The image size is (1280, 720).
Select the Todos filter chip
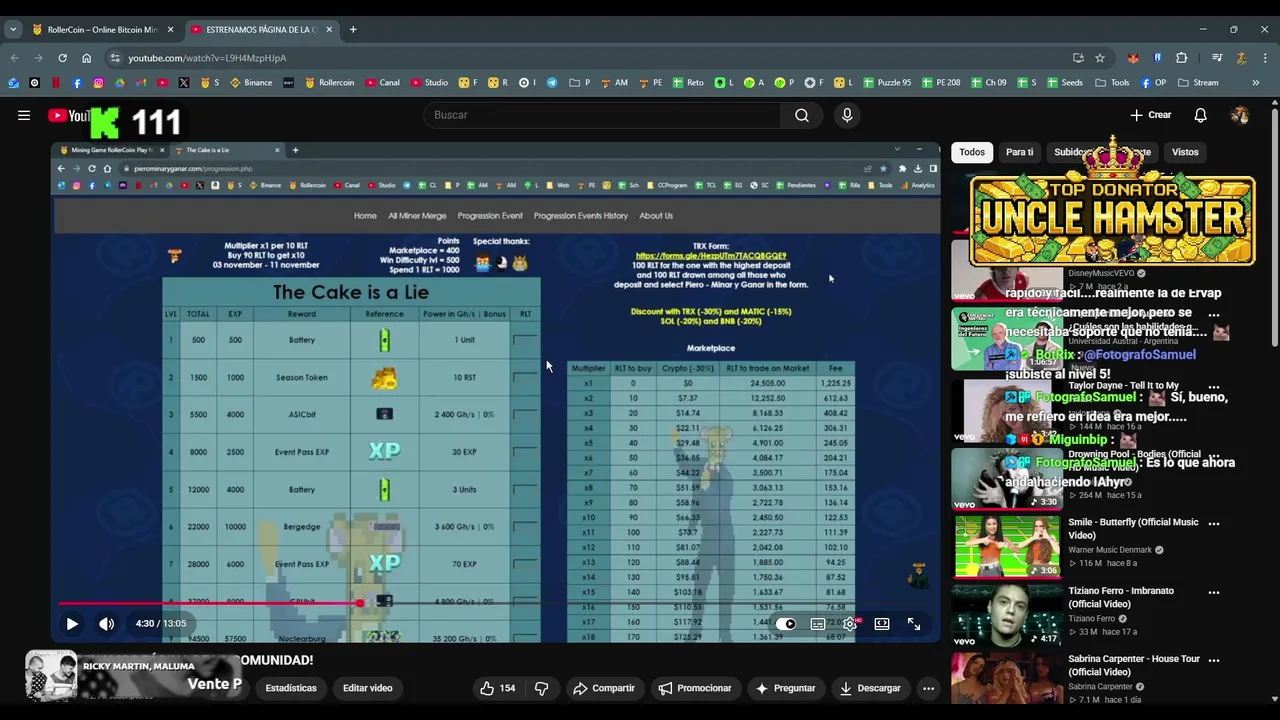tap(972, 152)
